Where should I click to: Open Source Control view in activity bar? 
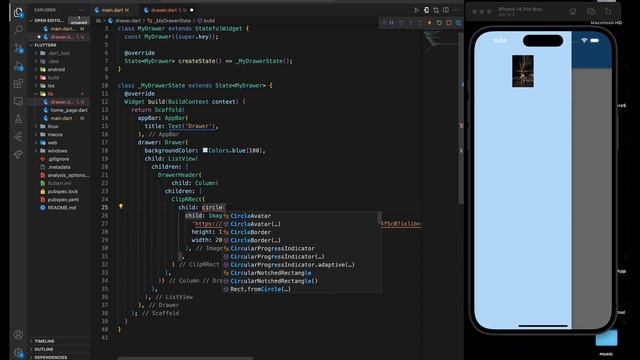pos(18,49)
